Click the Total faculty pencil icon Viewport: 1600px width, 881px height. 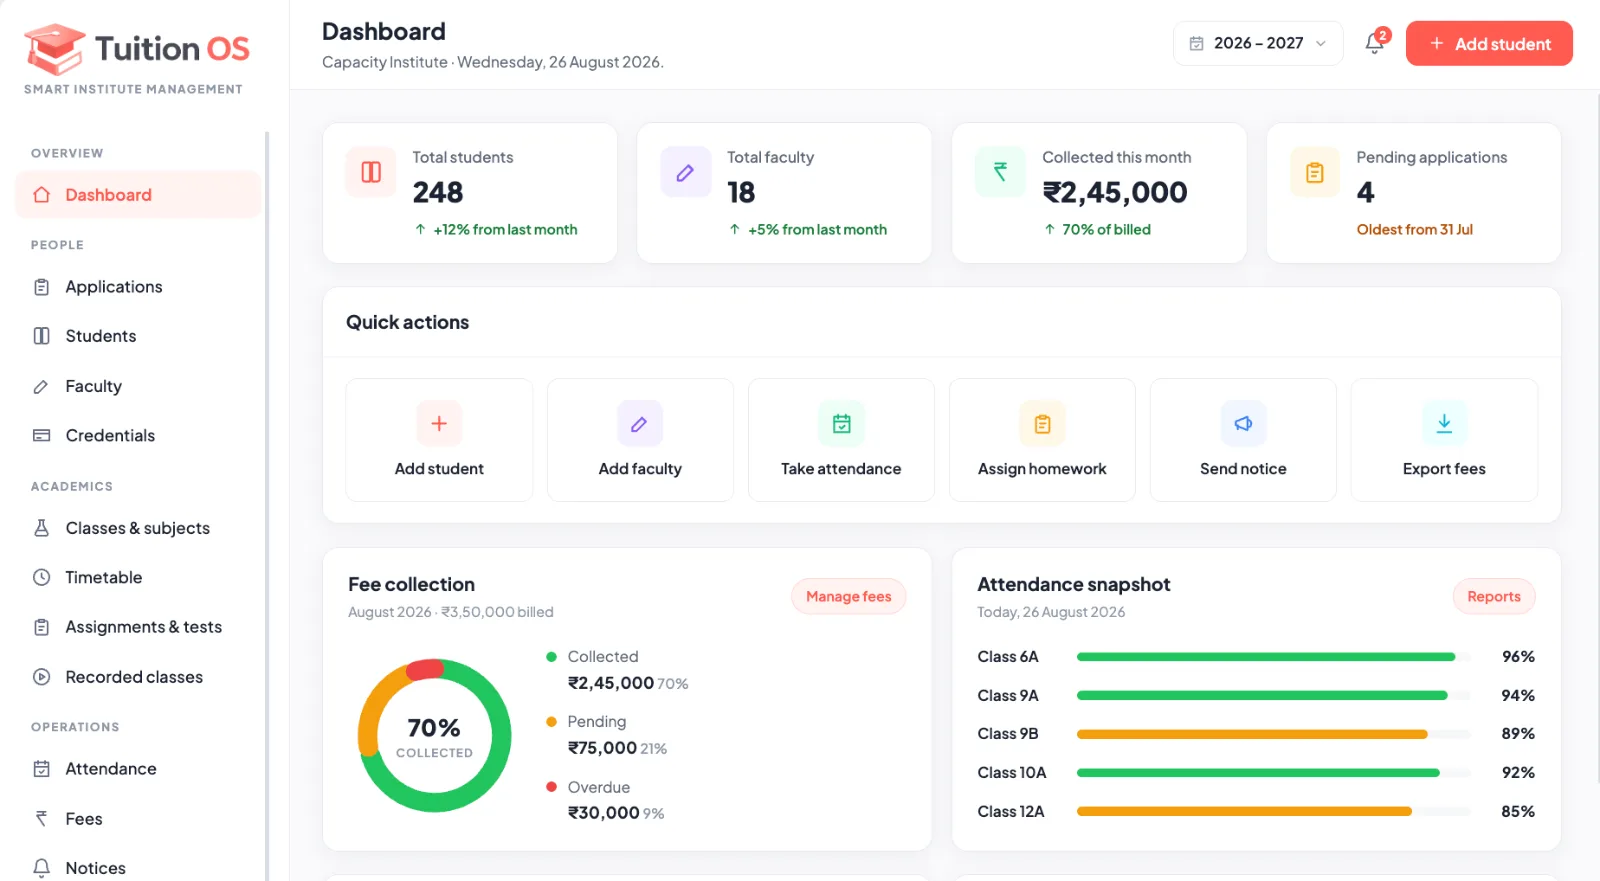pos(685,172)
